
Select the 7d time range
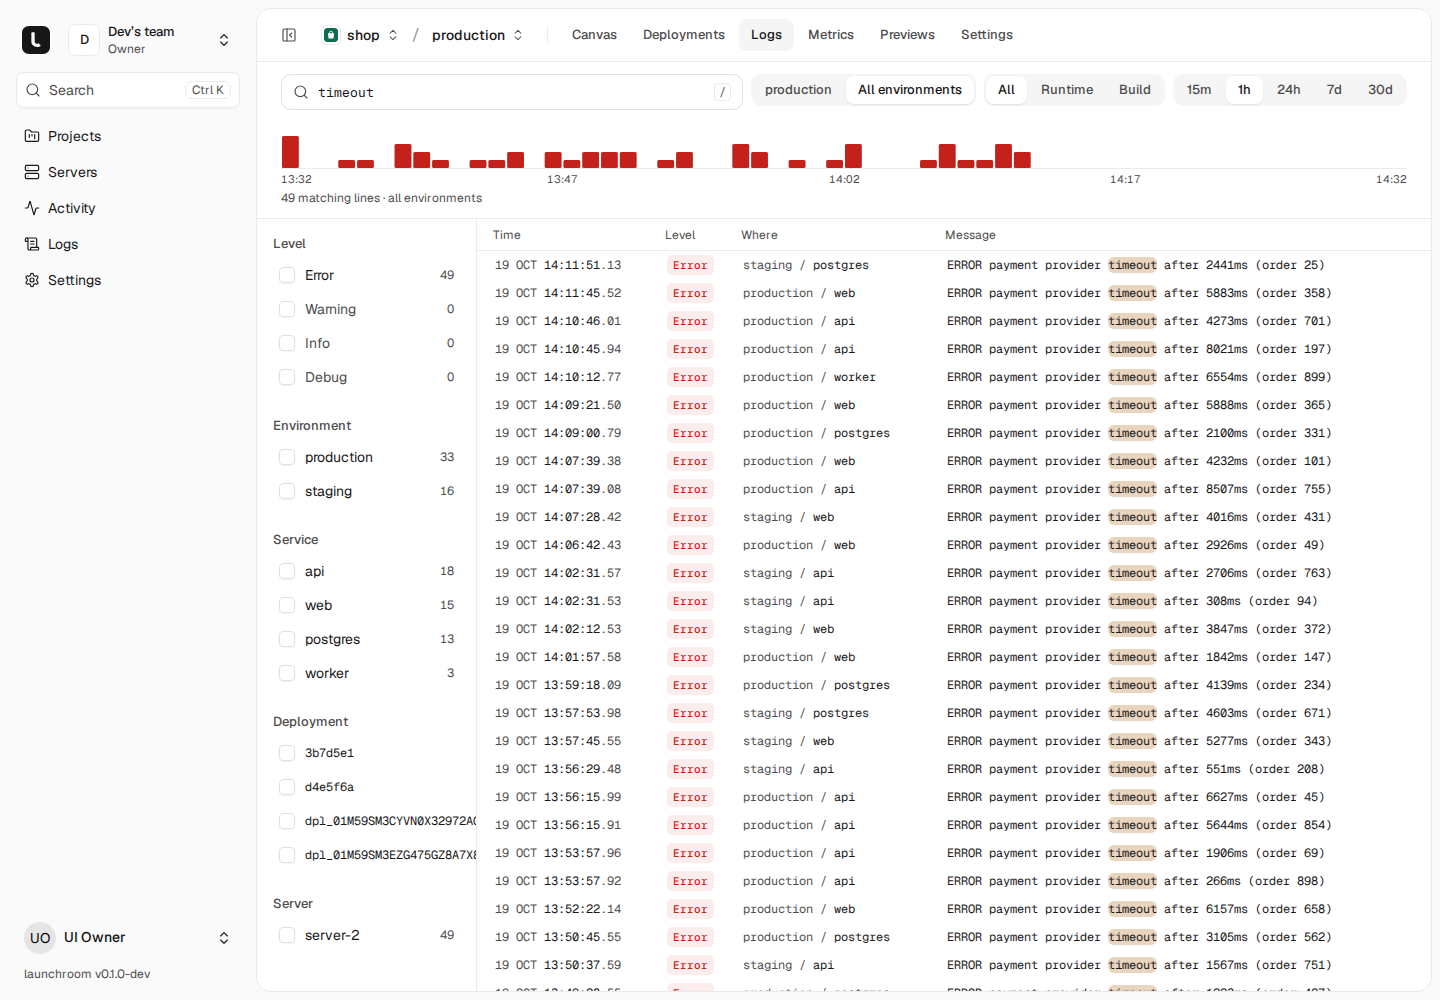point(1334,90)
